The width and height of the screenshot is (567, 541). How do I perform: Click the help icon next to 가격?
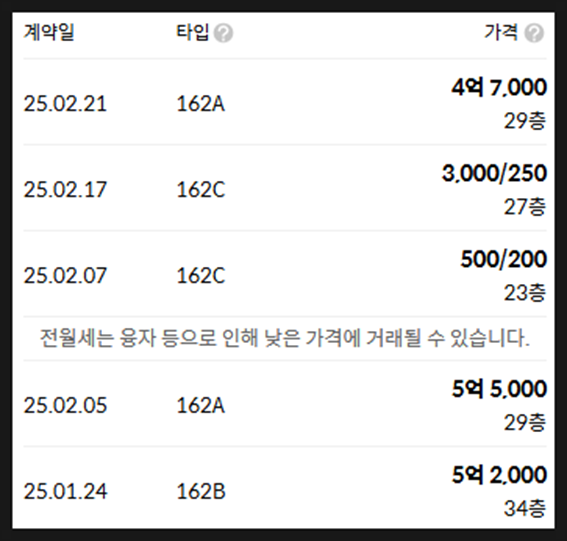pyautogui.click(x=534, y=33)
